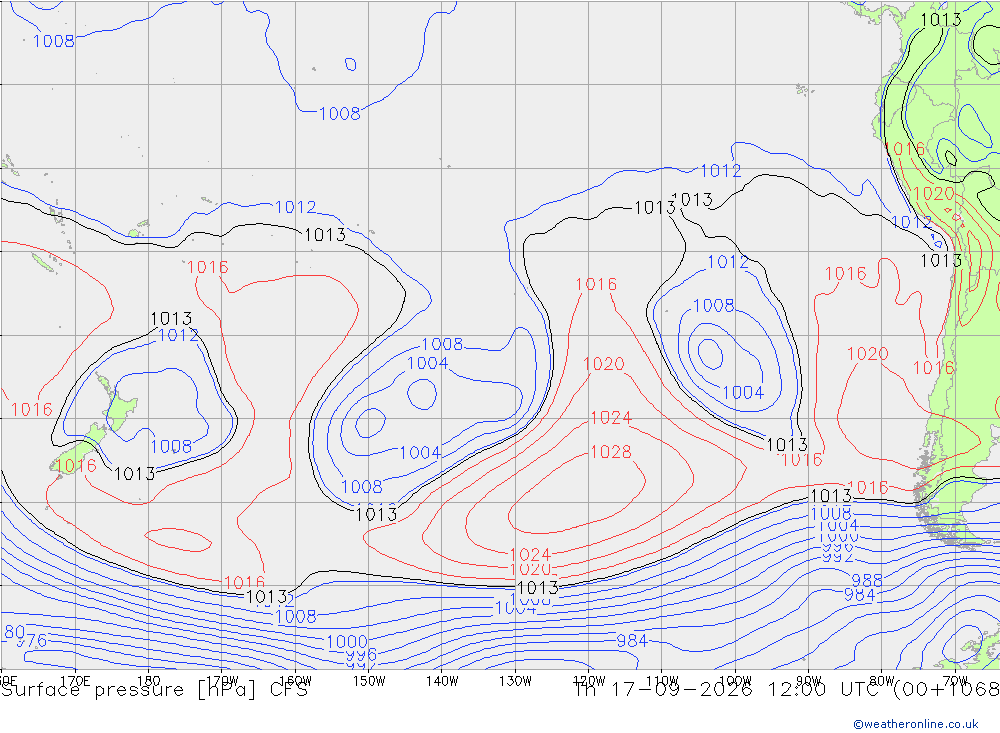Click the blue 976 isobar label
Image resolution: width=1000 pixels, height=733 pixels.
(31, 641)
